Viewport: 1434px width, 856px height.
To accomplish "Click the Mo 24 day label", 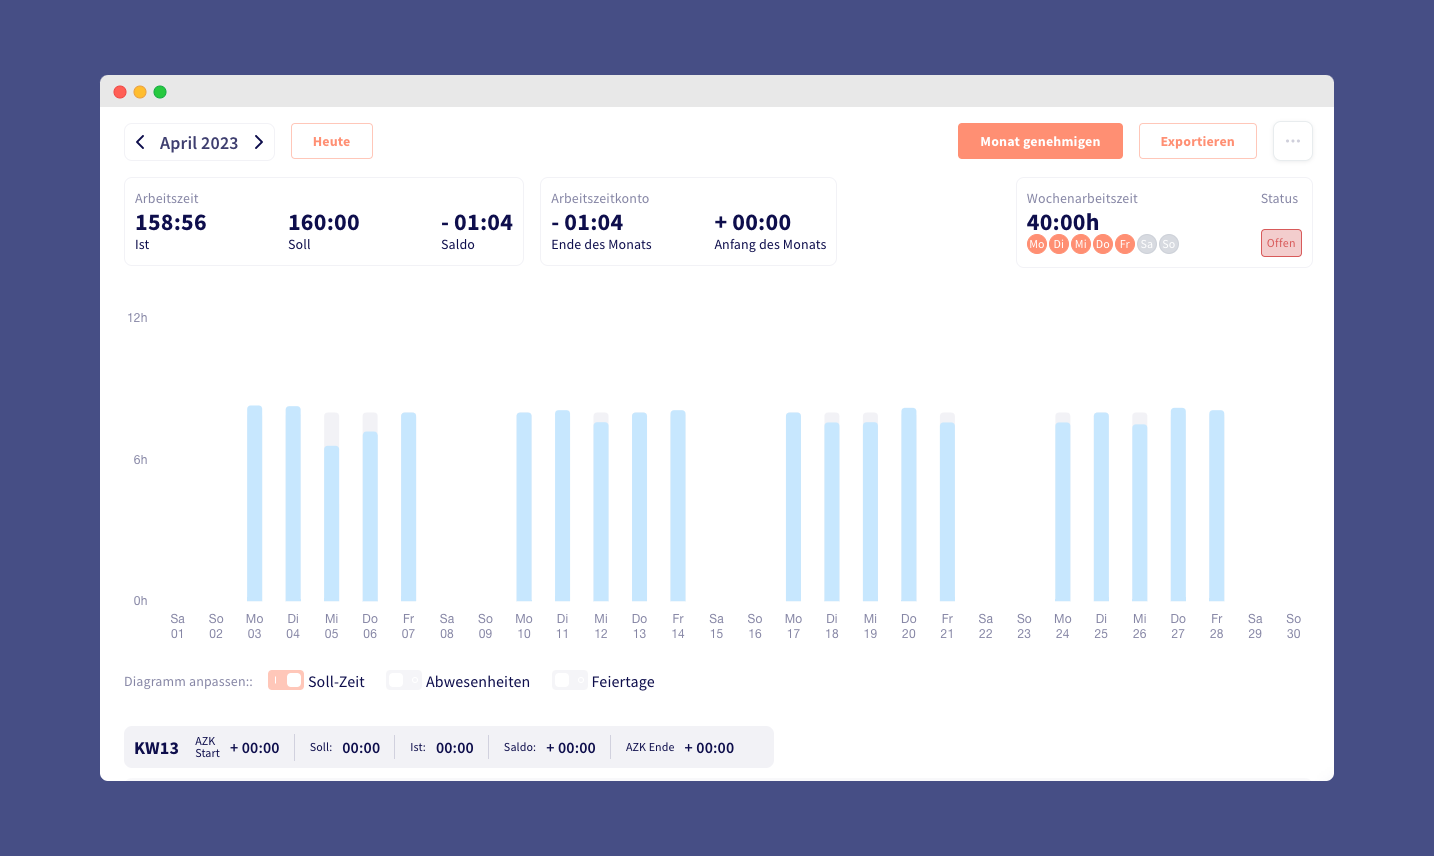I will tap(1063, 626).
